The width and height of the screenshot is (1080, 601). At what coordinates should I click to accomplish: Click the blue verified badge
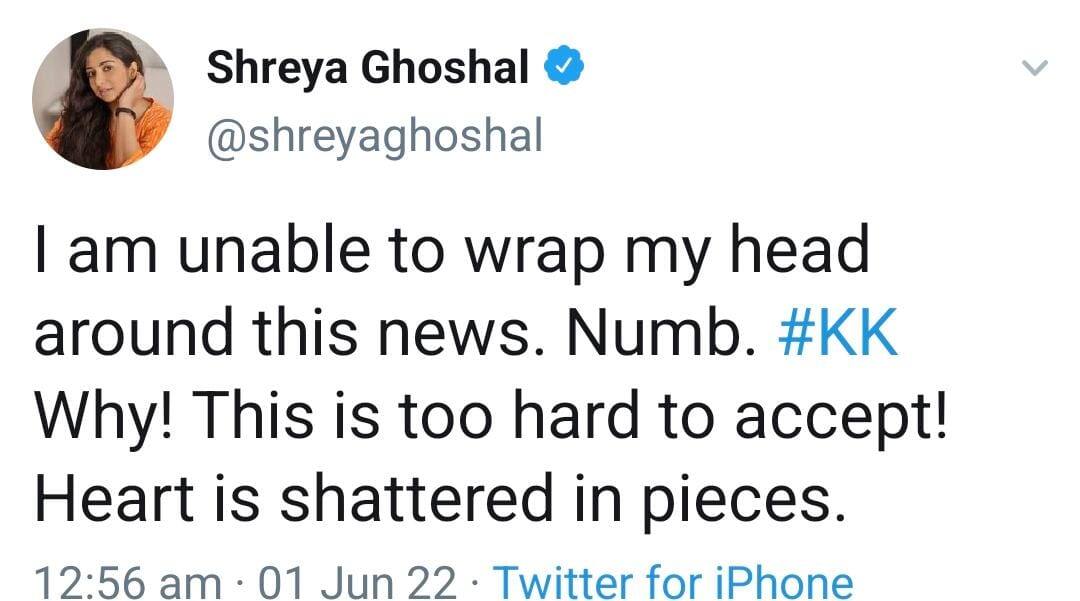point(564,69)
